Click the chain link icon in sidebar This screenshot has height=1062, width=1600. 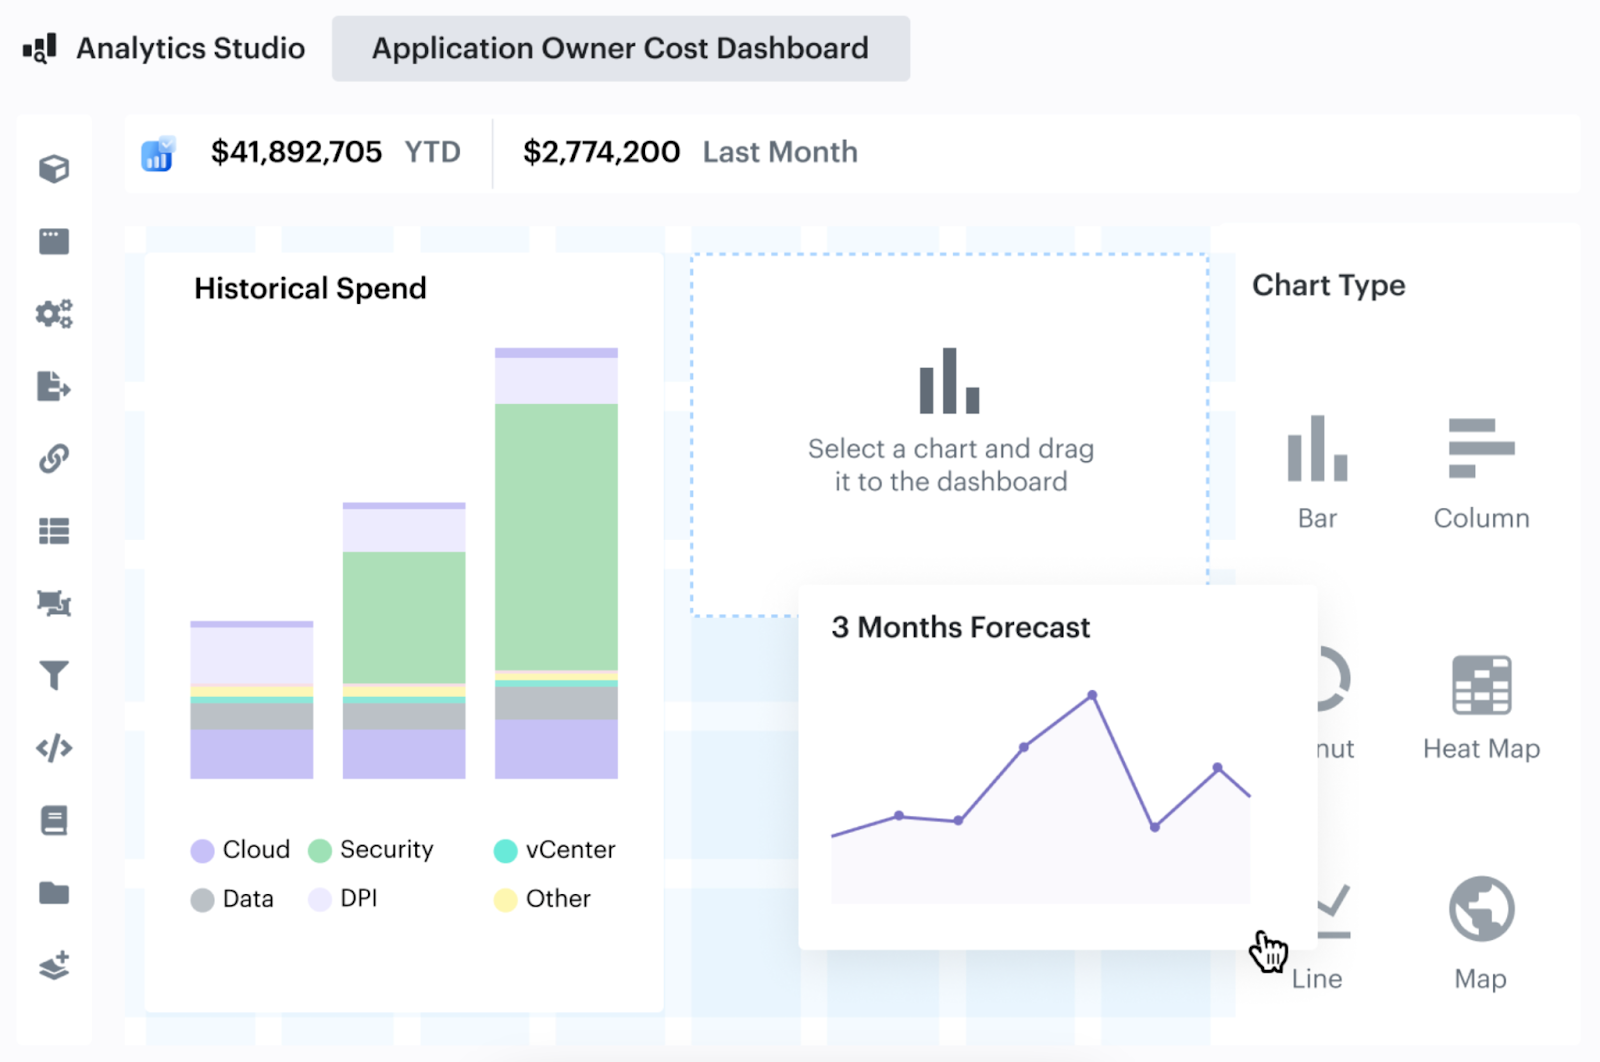click(54, 459)
